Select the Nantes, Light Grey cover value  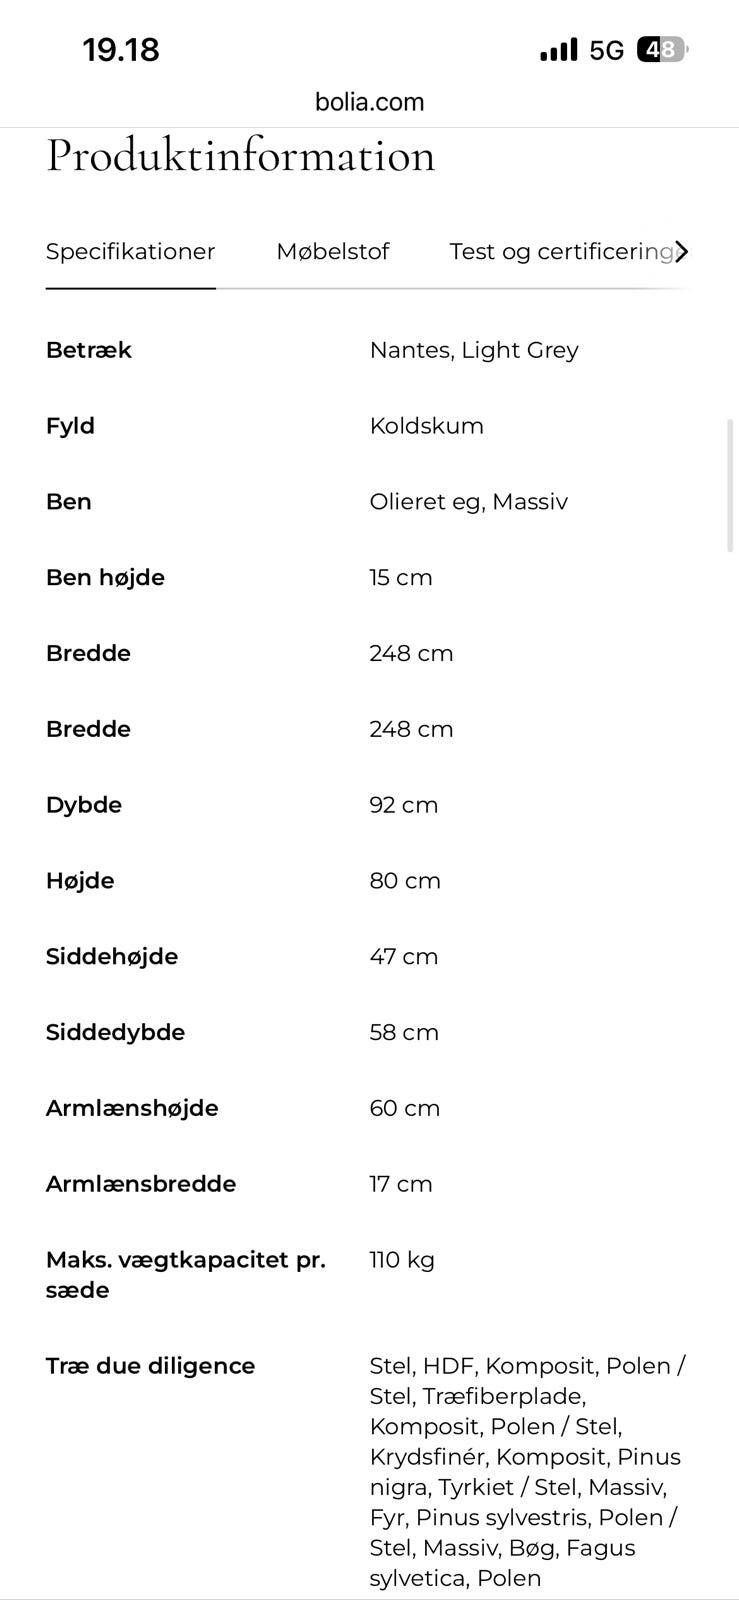point(473,350)
